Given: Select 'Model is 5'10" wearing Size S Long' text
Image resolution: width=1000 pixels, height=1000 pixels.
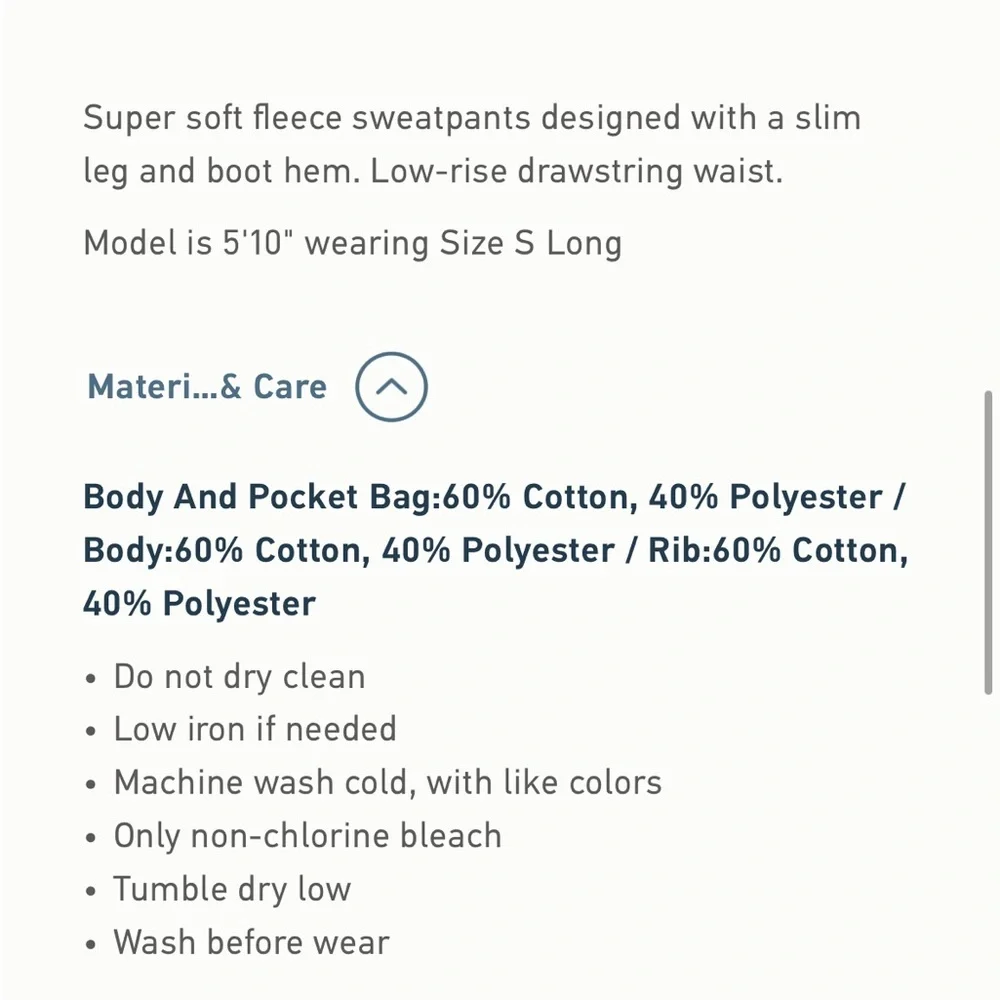Looking at the screenshot, I should coord(352,242).
